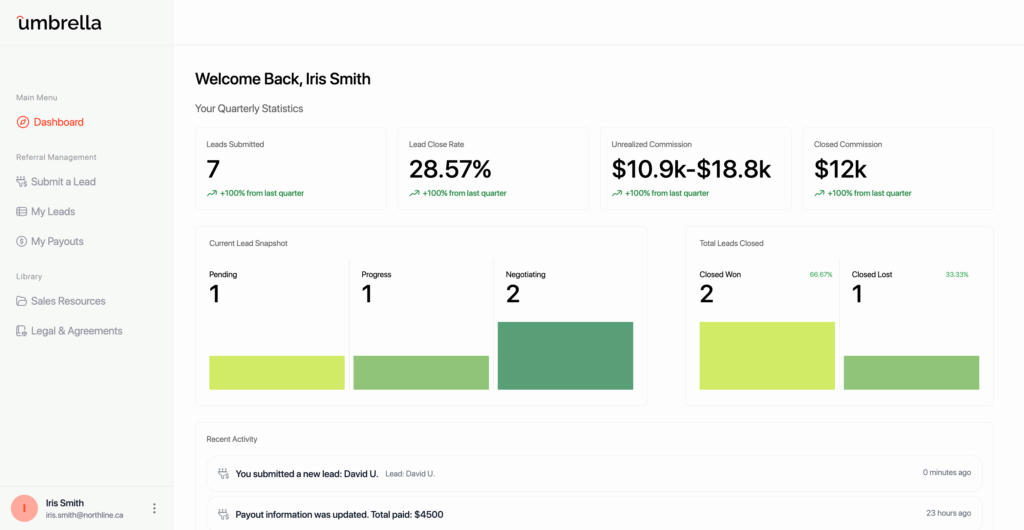This screenshot has width=1024, height=530.
Task: Go to the My Payouts page
Action: click(x=57, y=242)
